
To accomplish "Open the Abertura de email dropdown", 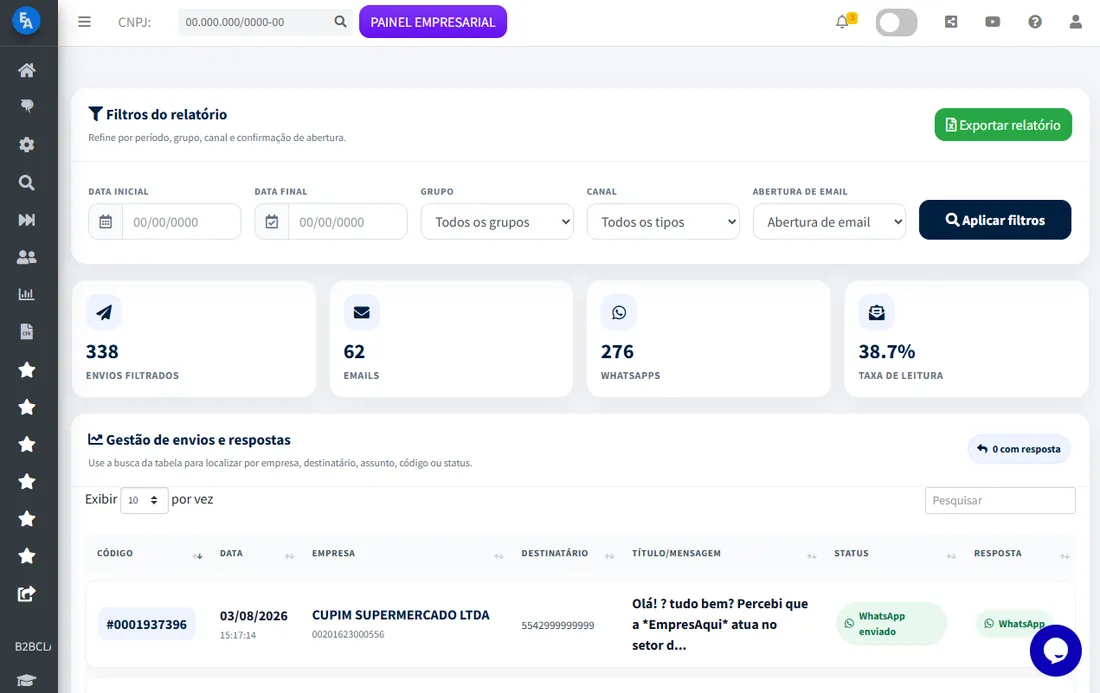I will pyautogui.click(x=829, y=222).
